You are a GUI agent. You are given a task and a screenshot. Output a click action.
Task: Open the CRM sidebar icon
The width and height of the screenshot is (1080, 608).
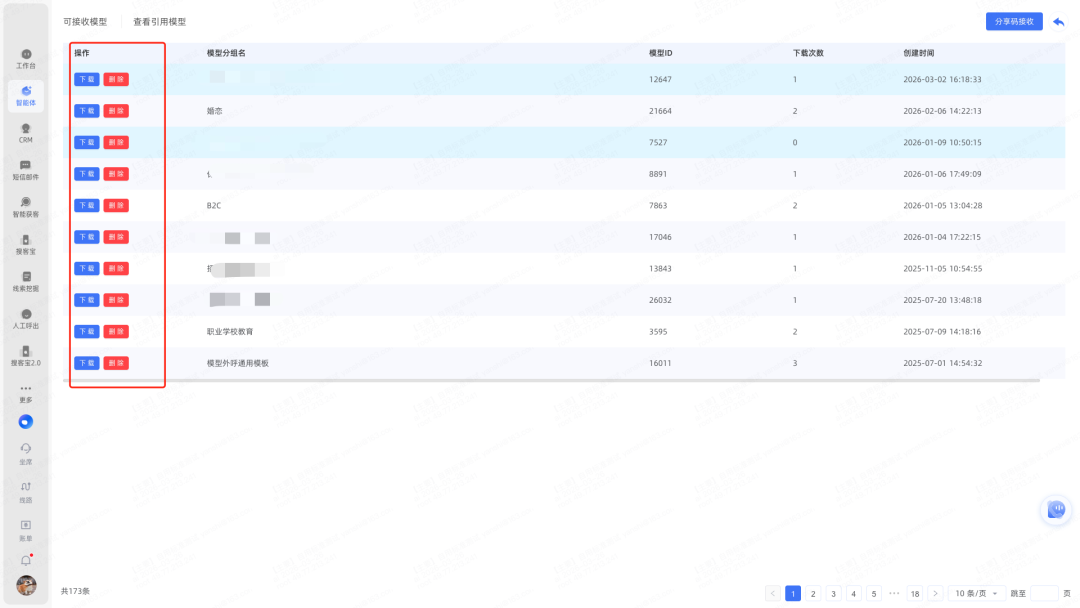[26, 133]
